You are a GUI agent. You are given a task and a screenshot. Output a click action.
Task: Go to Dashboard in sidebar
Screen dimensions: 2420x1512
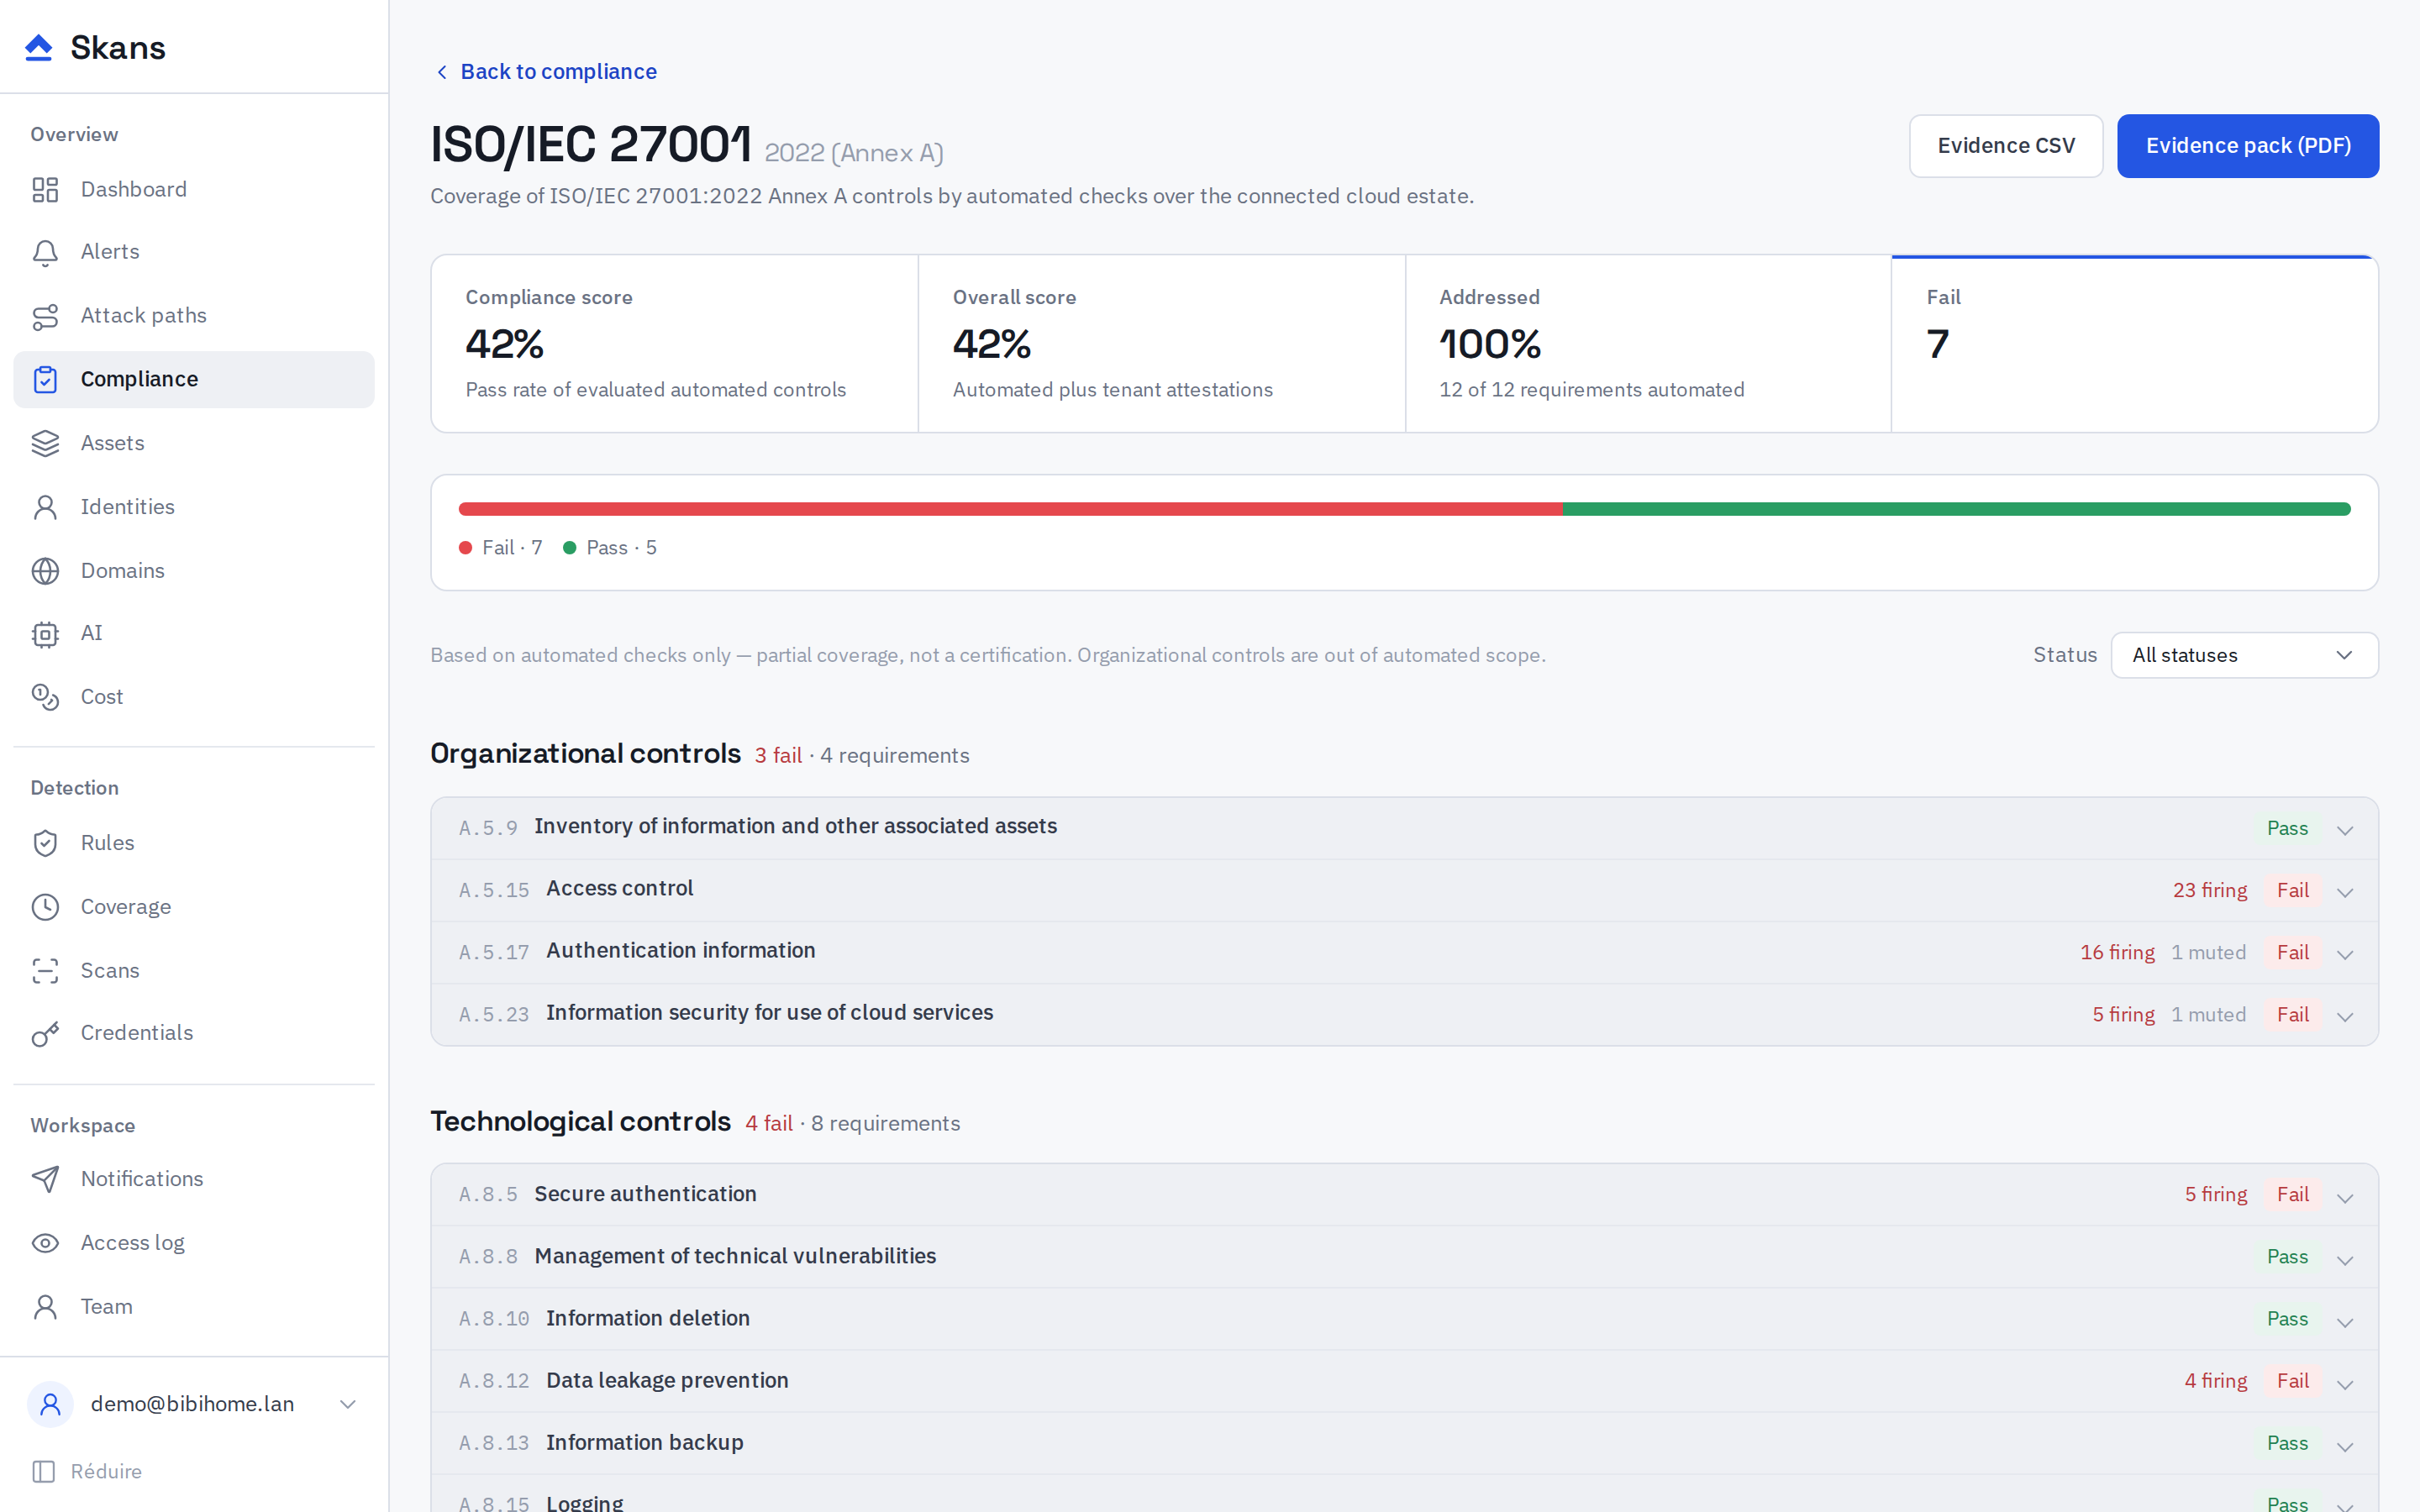pos(194,189)
